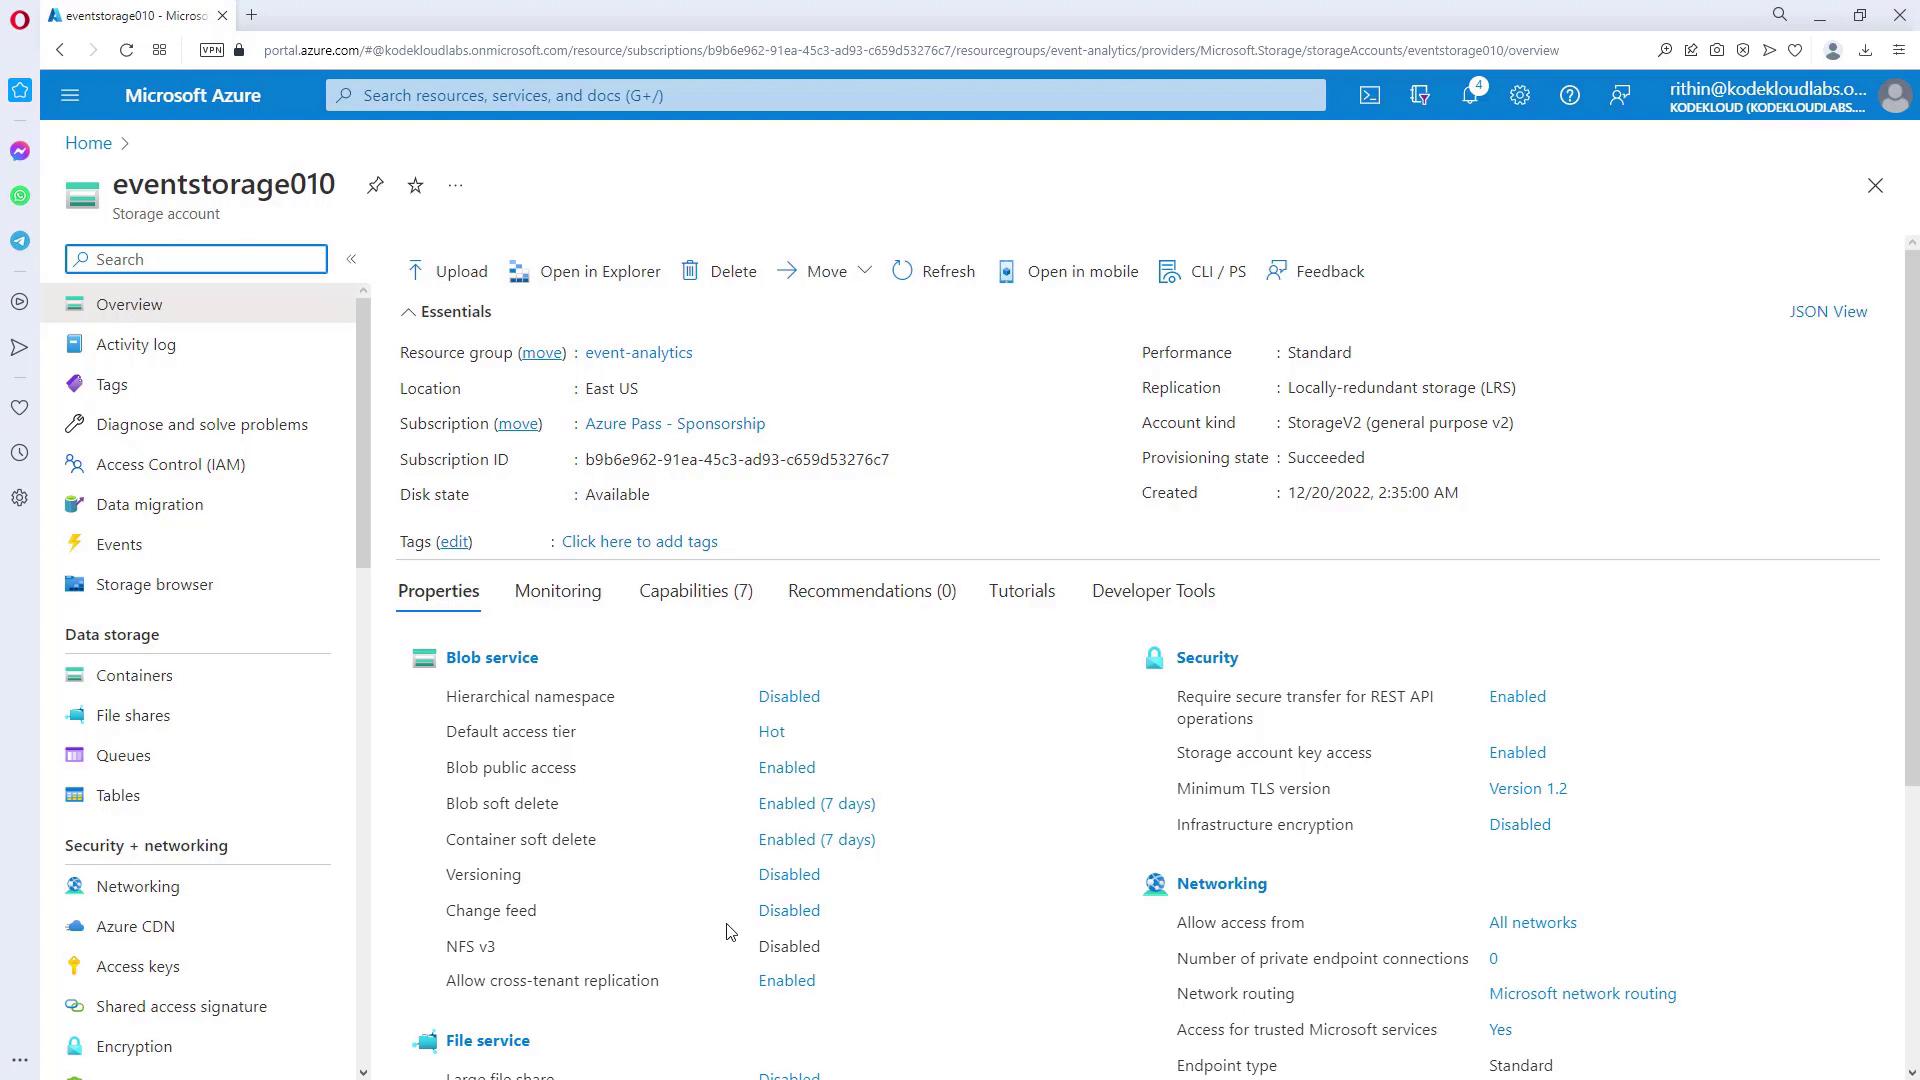Open Access keys in sidebar
The height and width of the screenshot is (1080, 1920).
pyautogui.click(x=137, y=966)
